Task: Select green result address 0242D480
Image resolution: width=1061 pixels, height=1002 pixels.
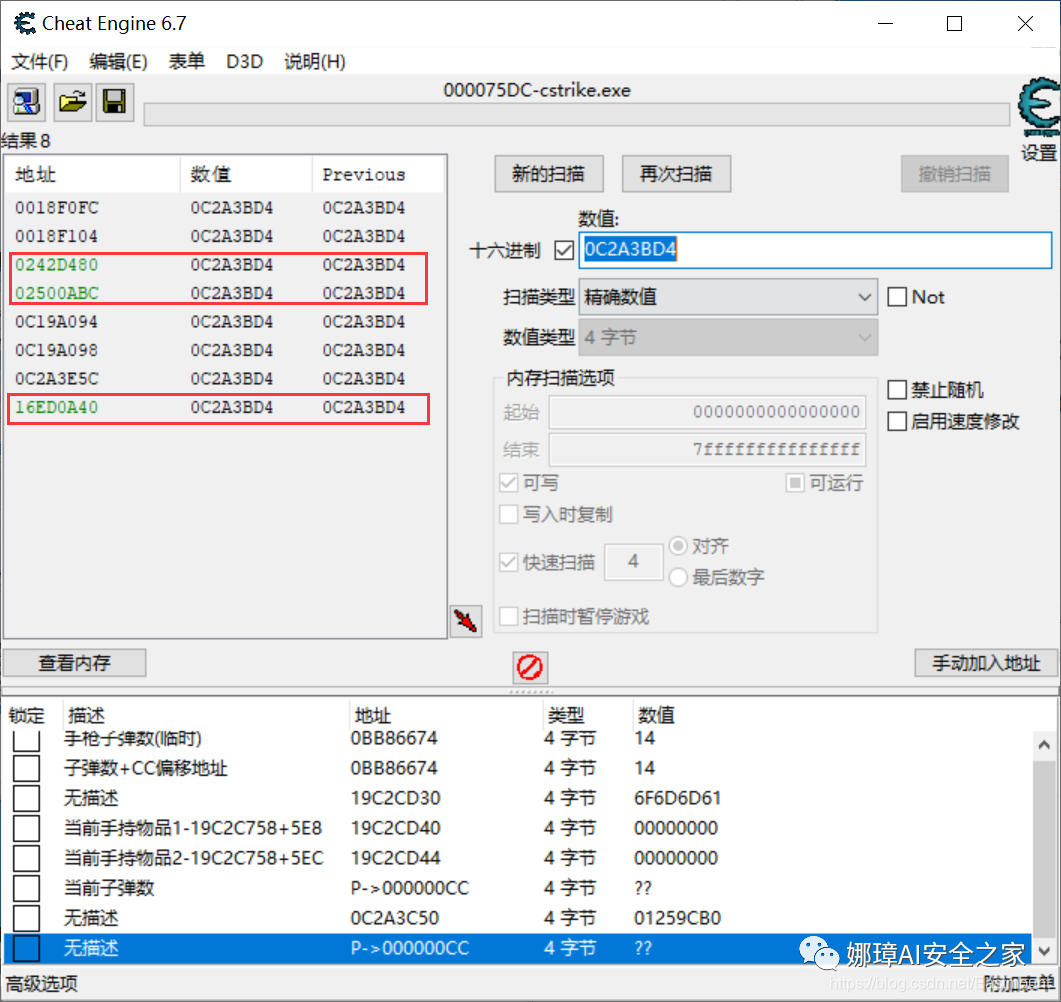Action: point(57,265)
